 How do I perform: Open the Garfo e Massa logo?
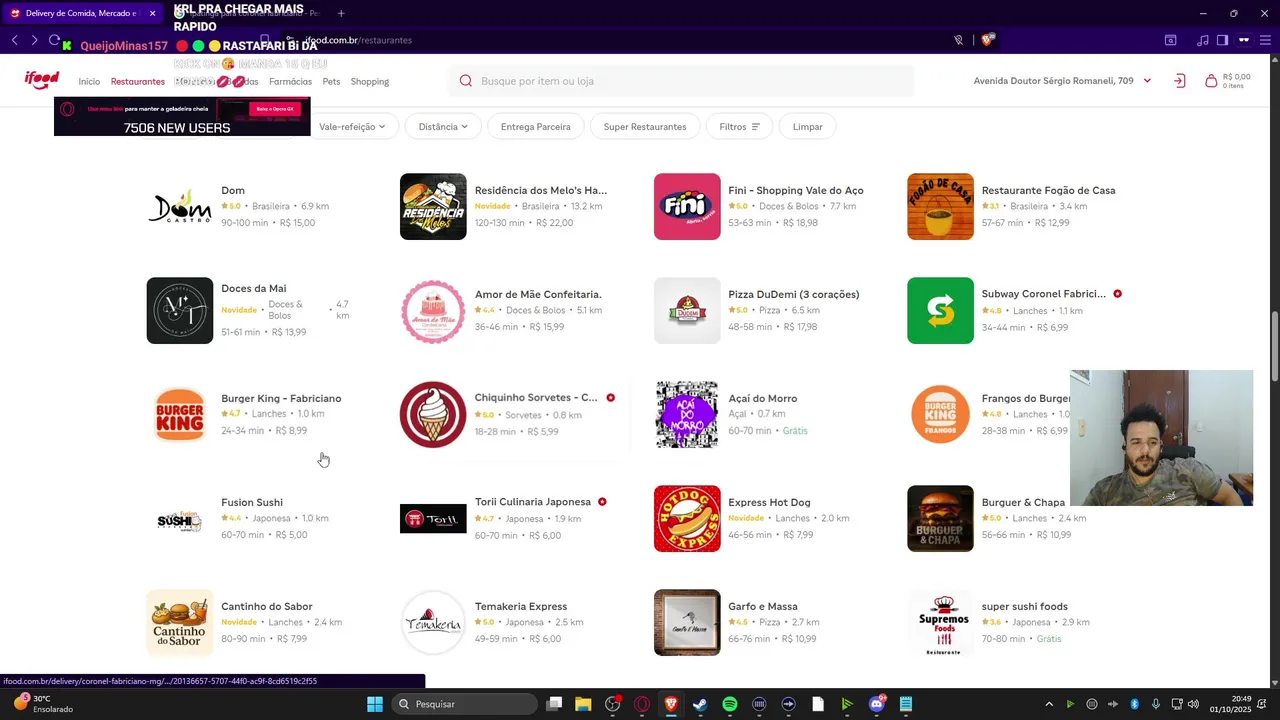click(687, 623)
